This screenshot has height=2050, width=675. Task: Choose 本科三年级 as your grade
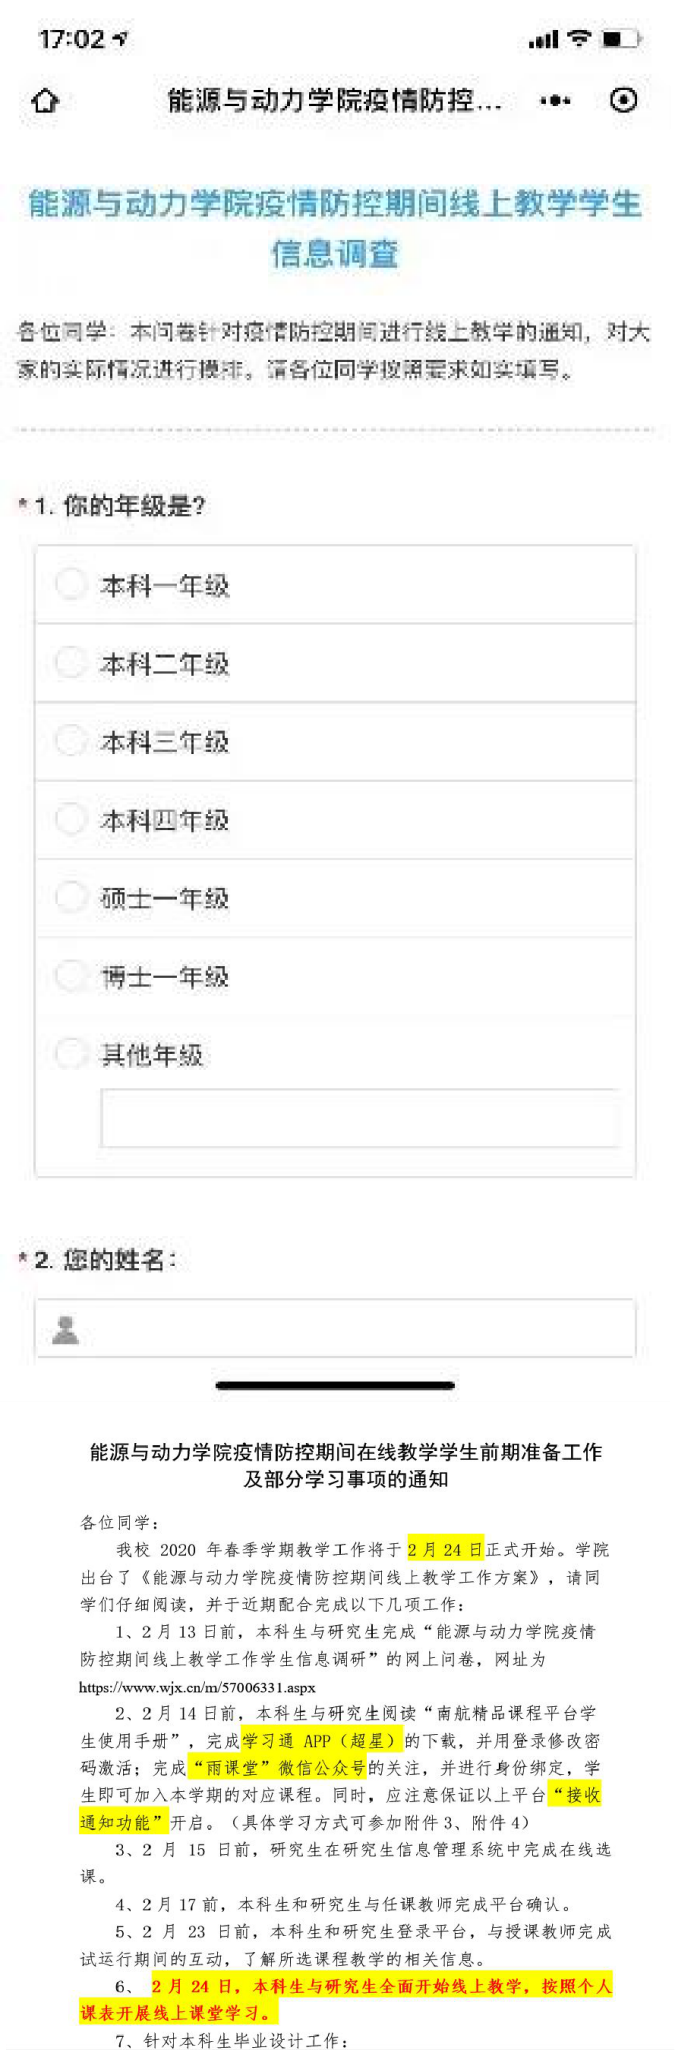(71, 741)
